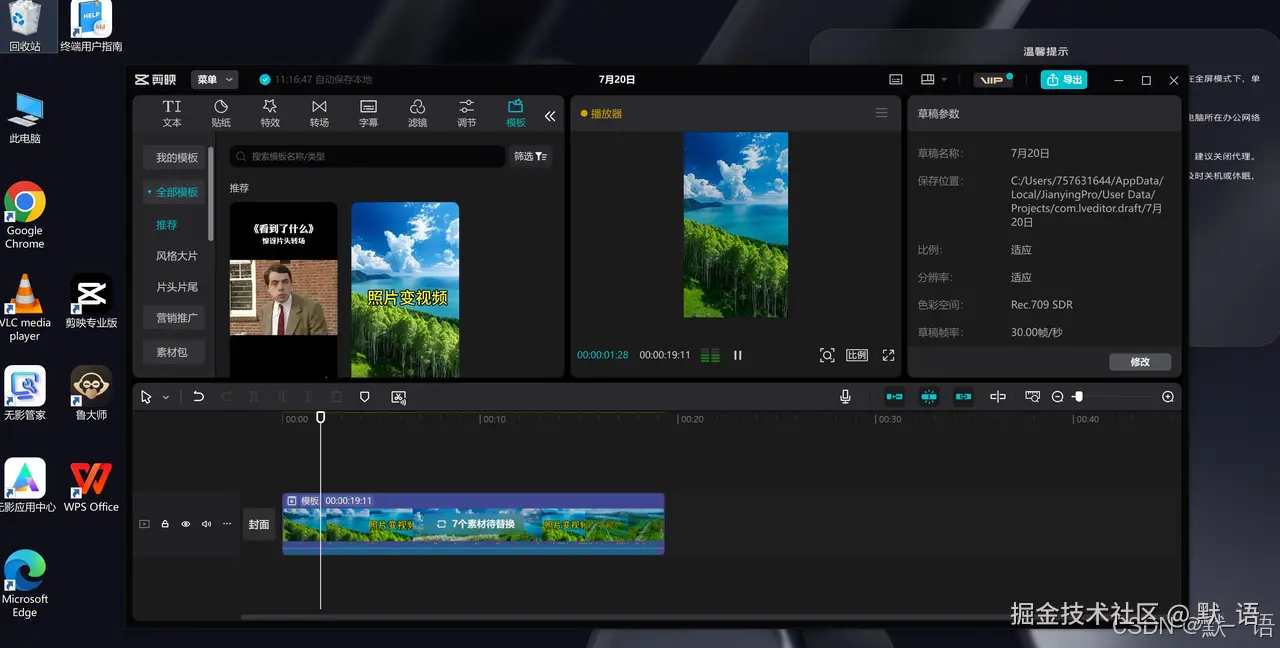Viewport: 1280px width, 648px height.
Task: Select the 片头片尾 sidebar item
Action: pos(177,287)
